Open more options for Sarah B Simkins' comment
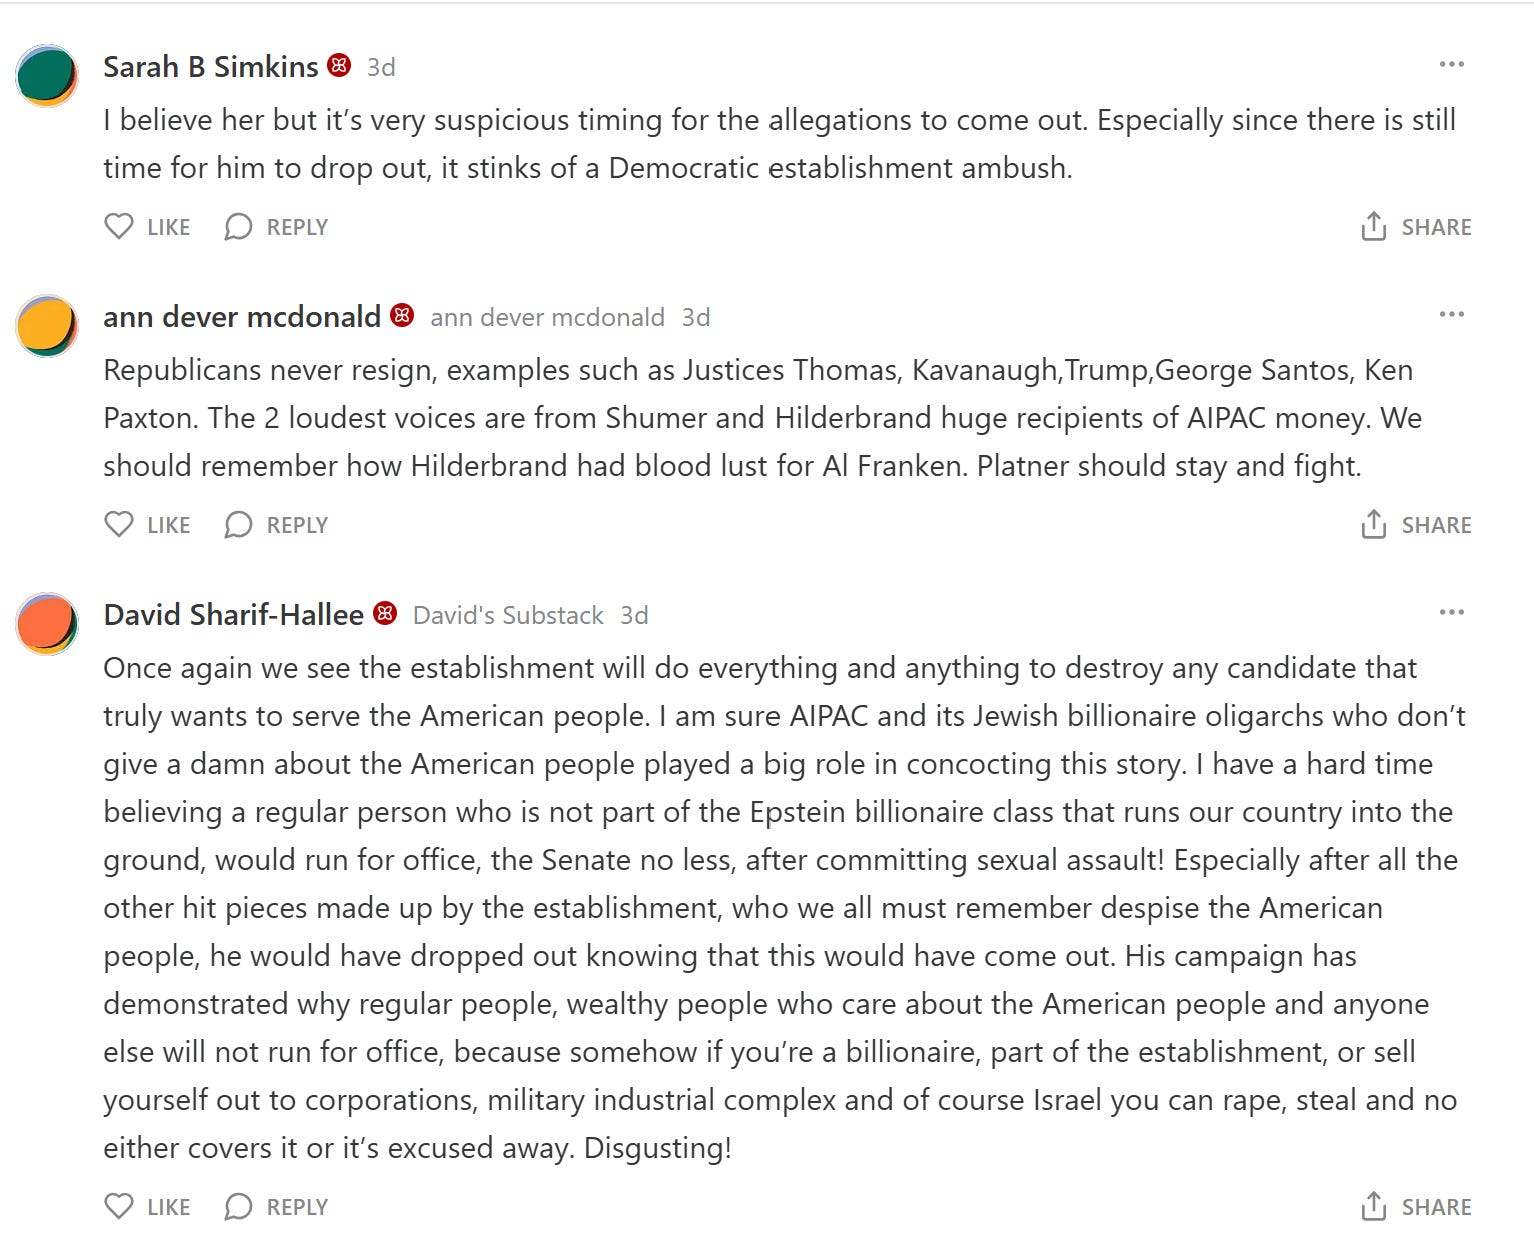 coord(1451,64)
